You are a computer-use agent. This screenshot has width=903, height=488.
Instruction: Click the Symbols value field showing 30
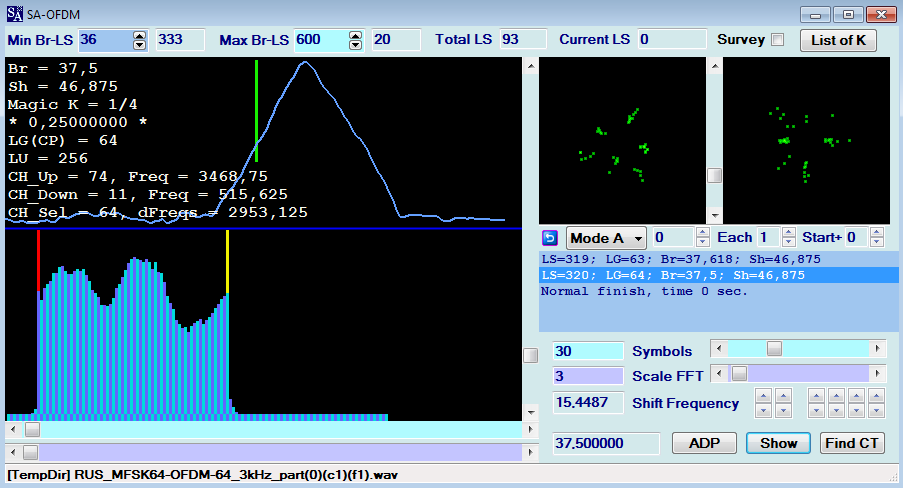[x=588, y=351]
